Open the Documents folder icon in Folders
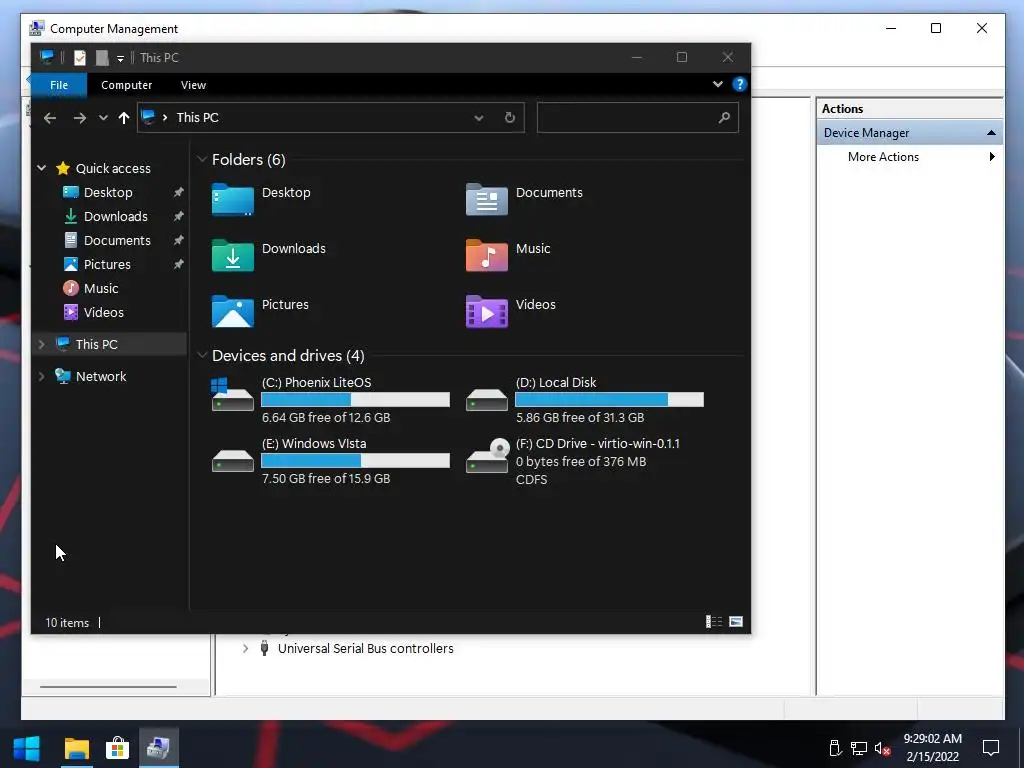The height and width of the screenshot is (768, 1024). 487,199
